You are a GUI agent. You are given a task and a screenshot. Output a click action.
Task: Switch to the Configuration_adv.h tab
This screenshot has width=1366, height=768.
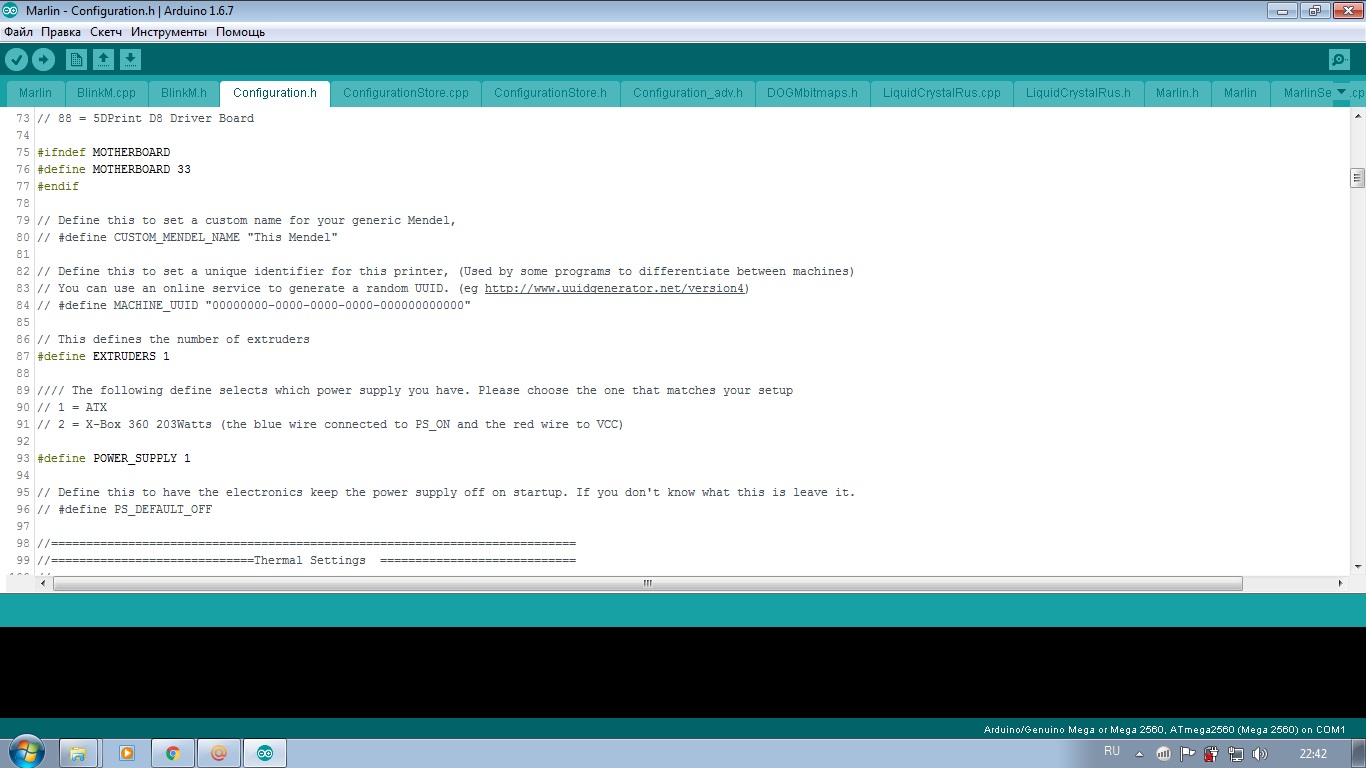pos(688,93)
